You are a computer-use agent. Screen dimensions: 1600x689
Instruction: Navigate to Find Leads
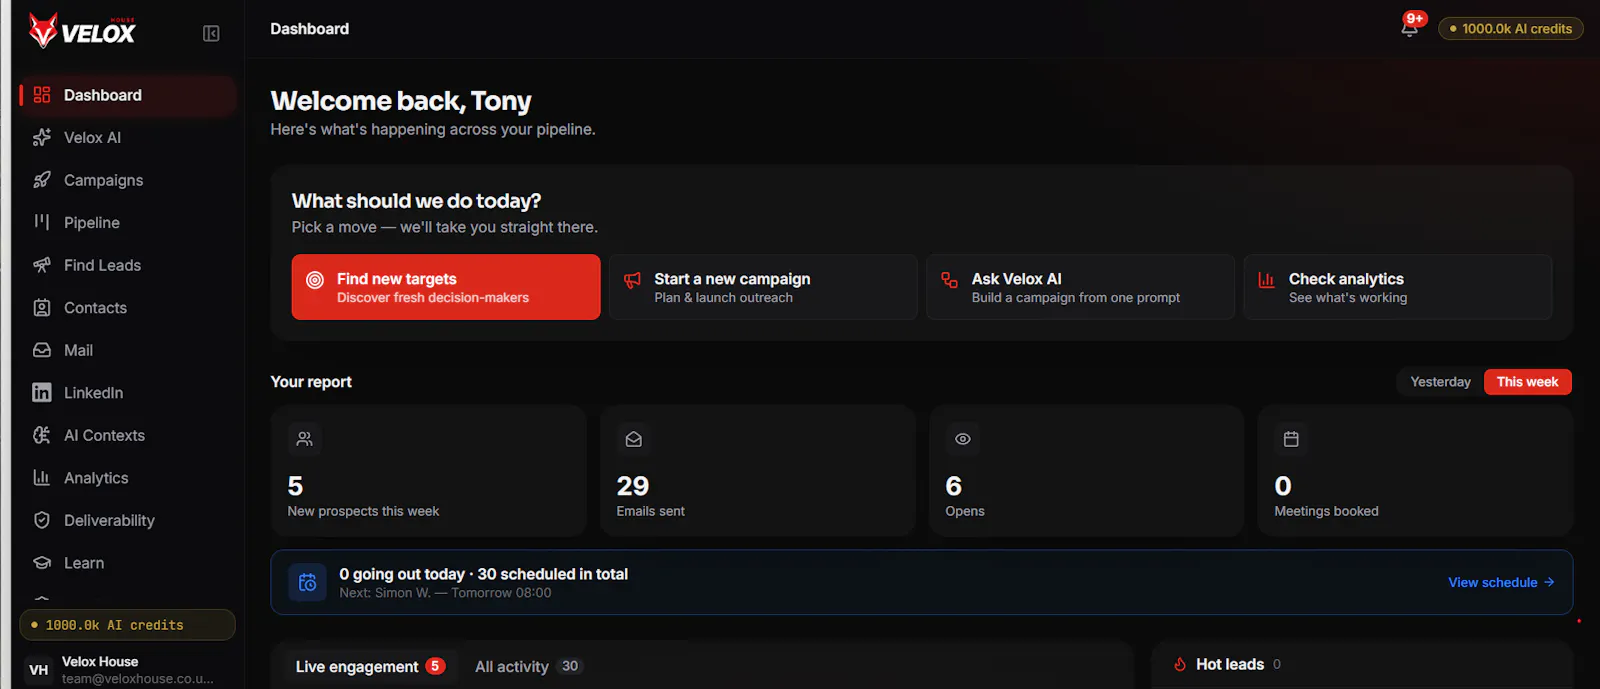[x=127, y=265]
